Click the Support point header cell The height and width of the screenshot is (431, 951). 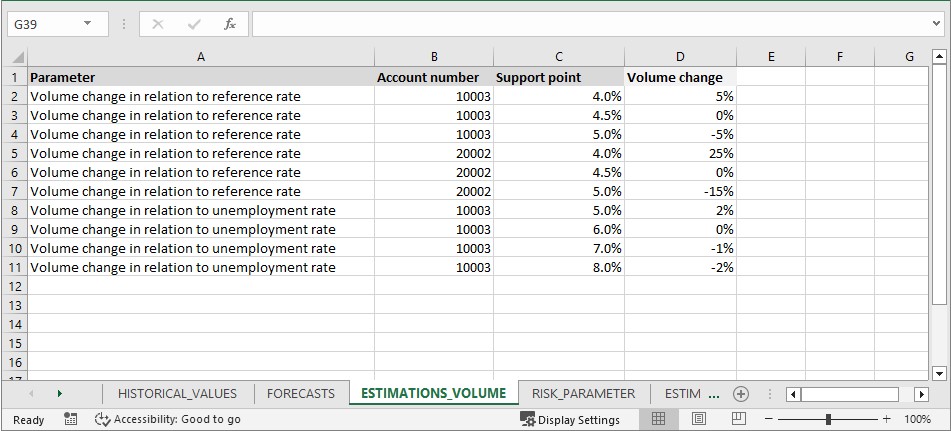(559, 77)
